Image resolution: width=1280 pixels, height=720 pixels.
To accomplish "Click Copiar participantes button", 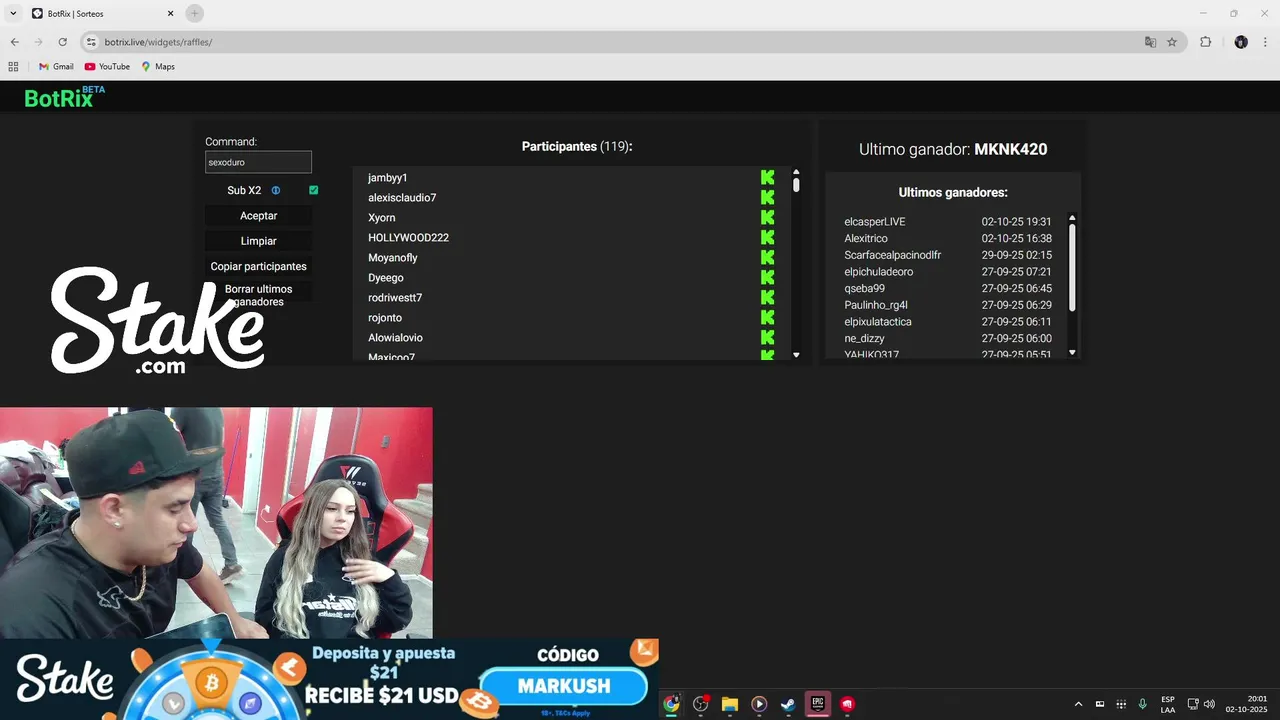I will (x=258, y=267).
